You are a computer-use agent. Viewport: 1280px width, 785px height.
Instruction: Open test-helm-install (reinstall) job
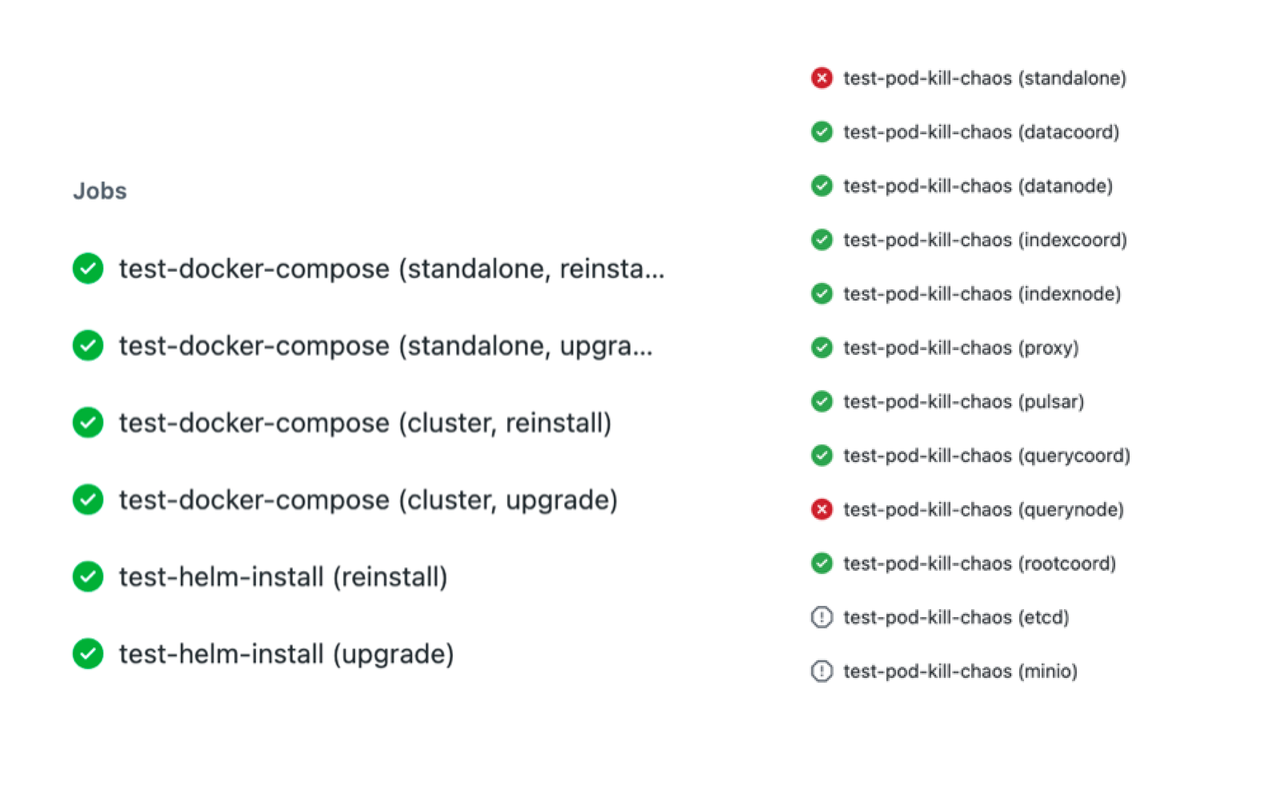pyautogui.click(x=283, y=577)
